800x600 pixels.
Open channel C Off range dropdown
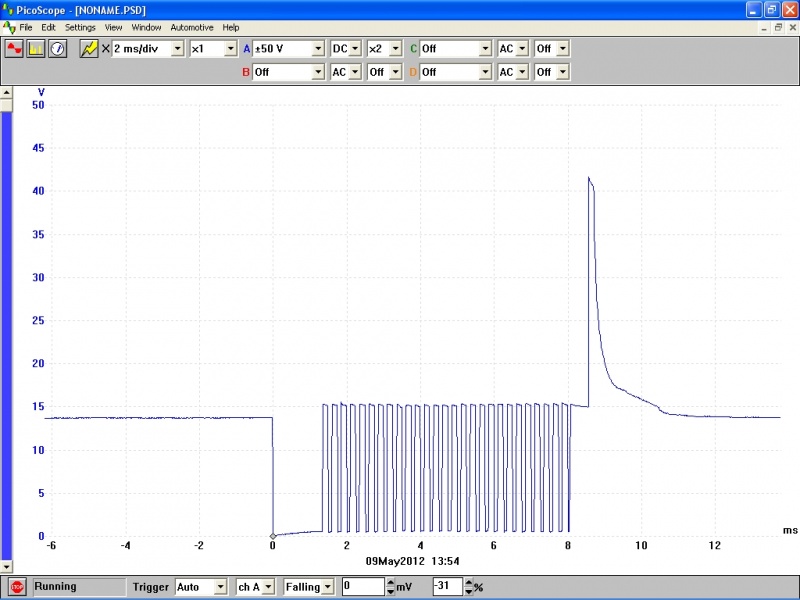pos(485,48)
